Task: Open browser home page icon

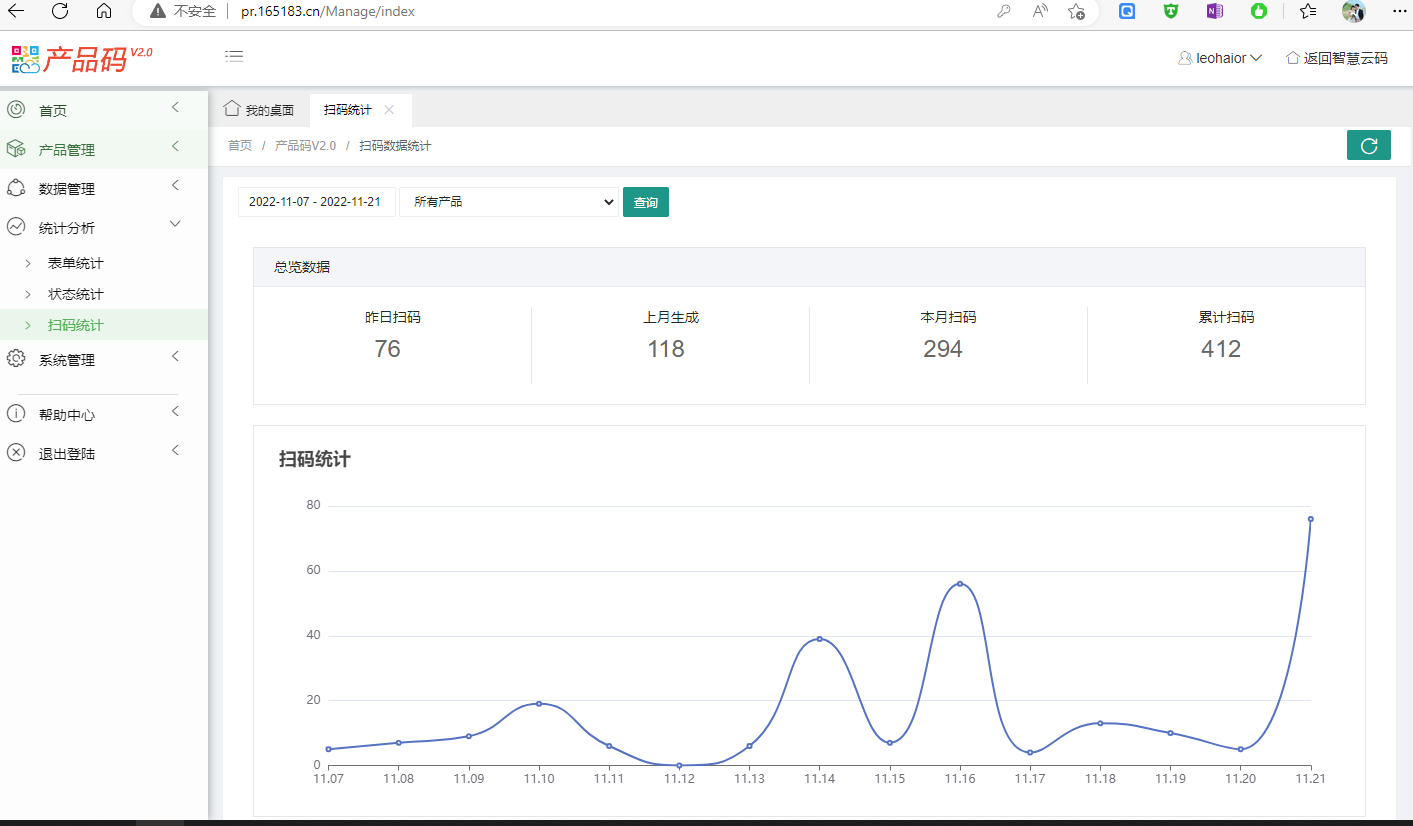Action: tap(104, 11)
